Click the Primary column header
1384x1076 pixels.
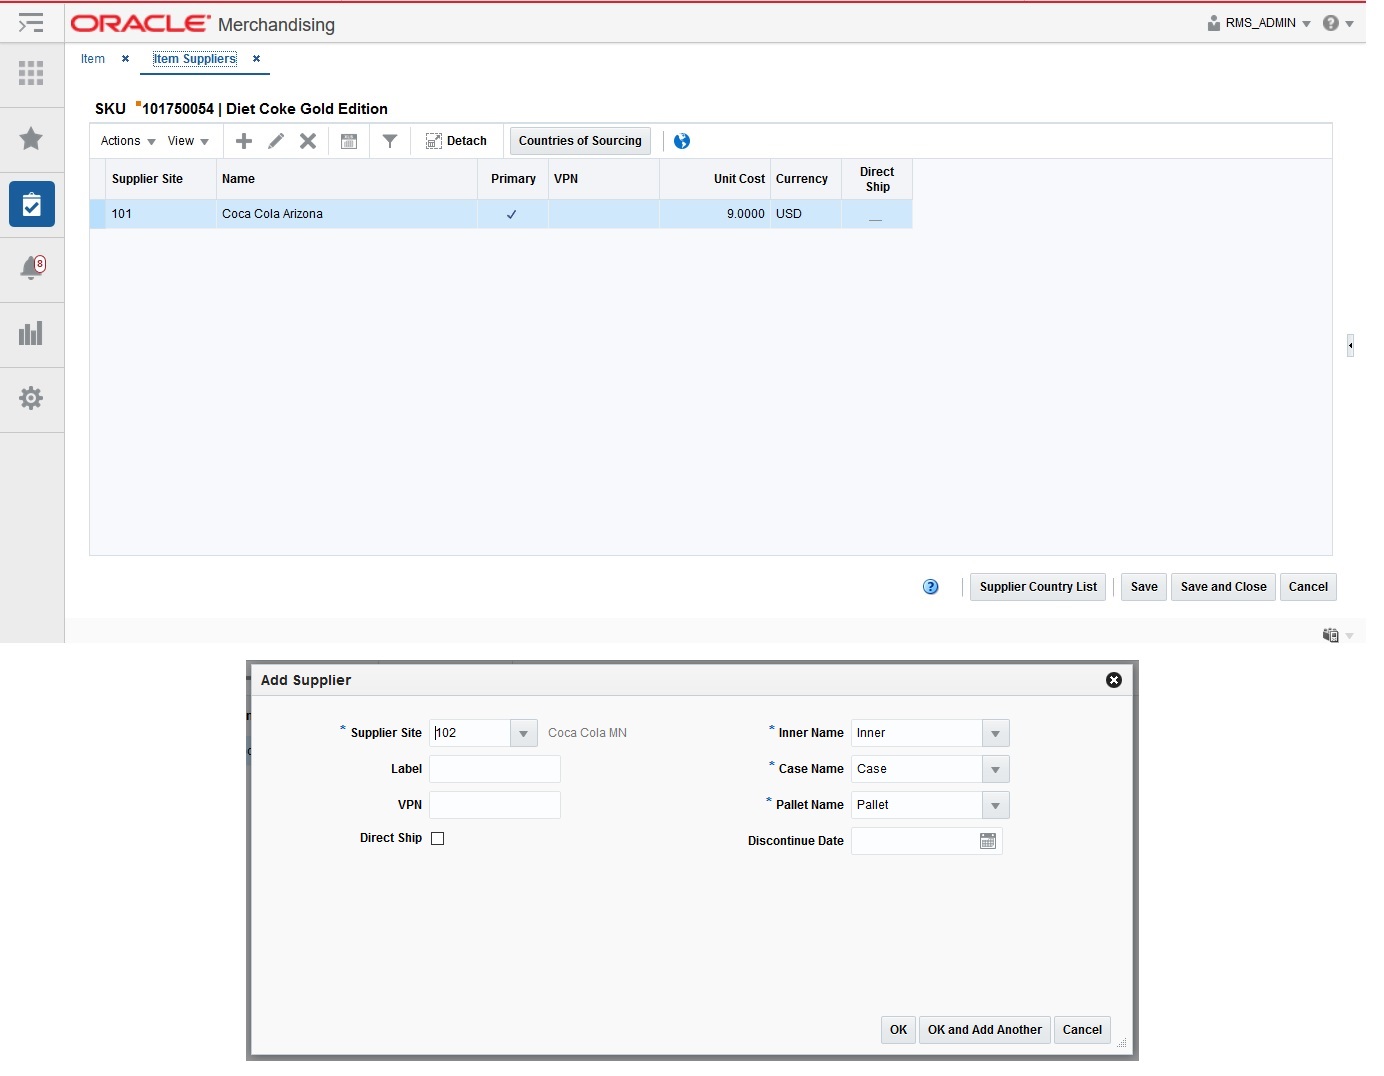pos(513,179)
